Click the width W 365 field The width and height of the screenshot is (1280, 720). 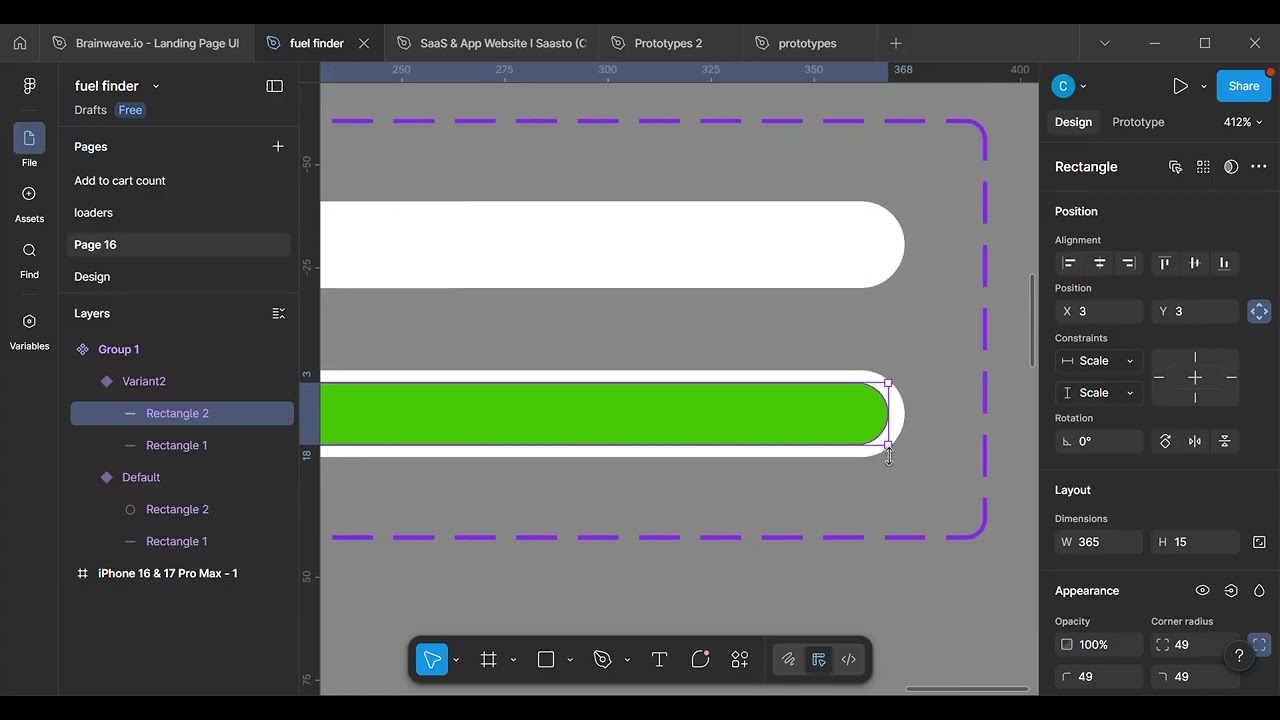[x=1099, y=542]
